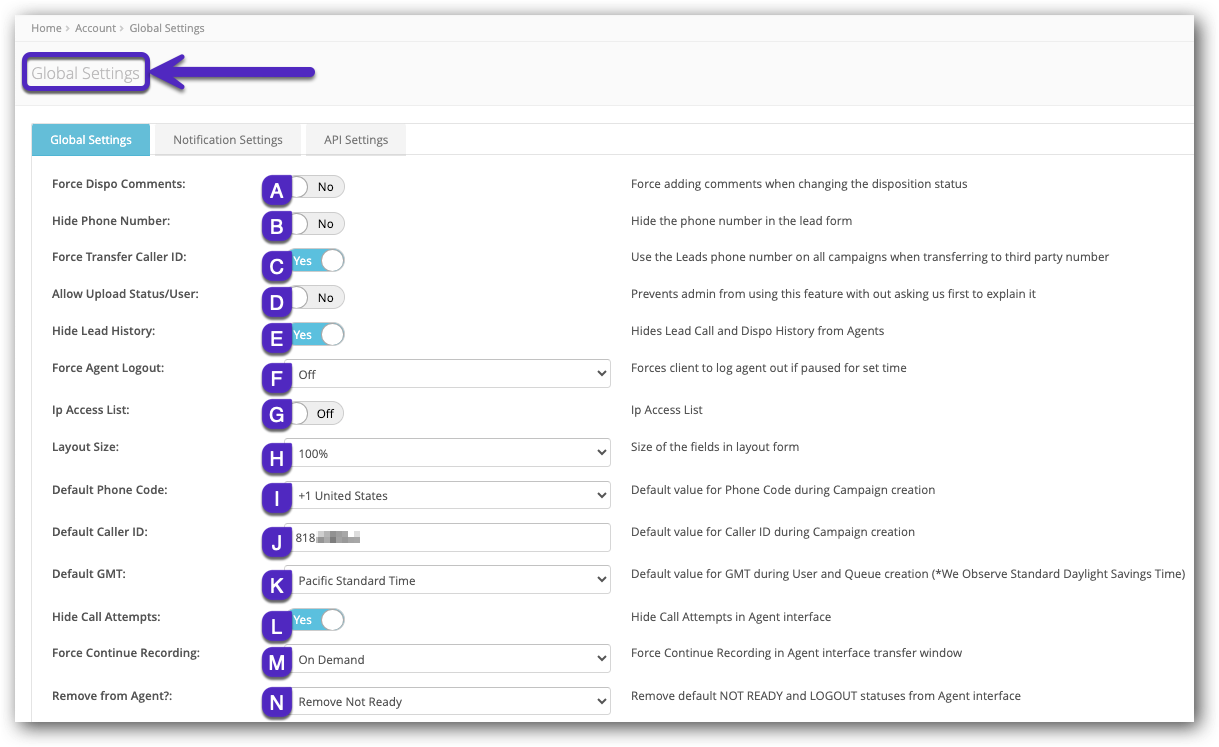This screenshot has height=747, width=1219.
Task: Click the Default Caller ID input field
Action: 447,537
